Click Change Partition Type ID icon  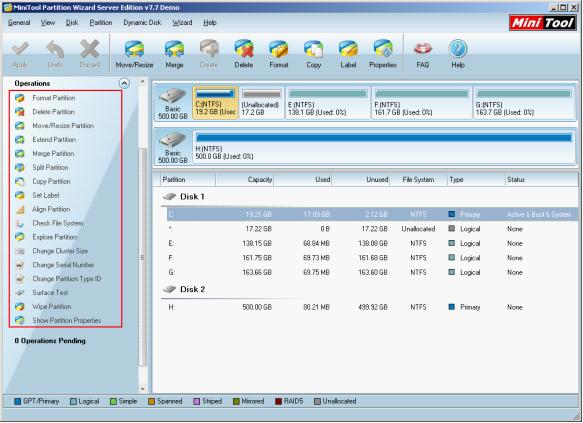(20, 279)
